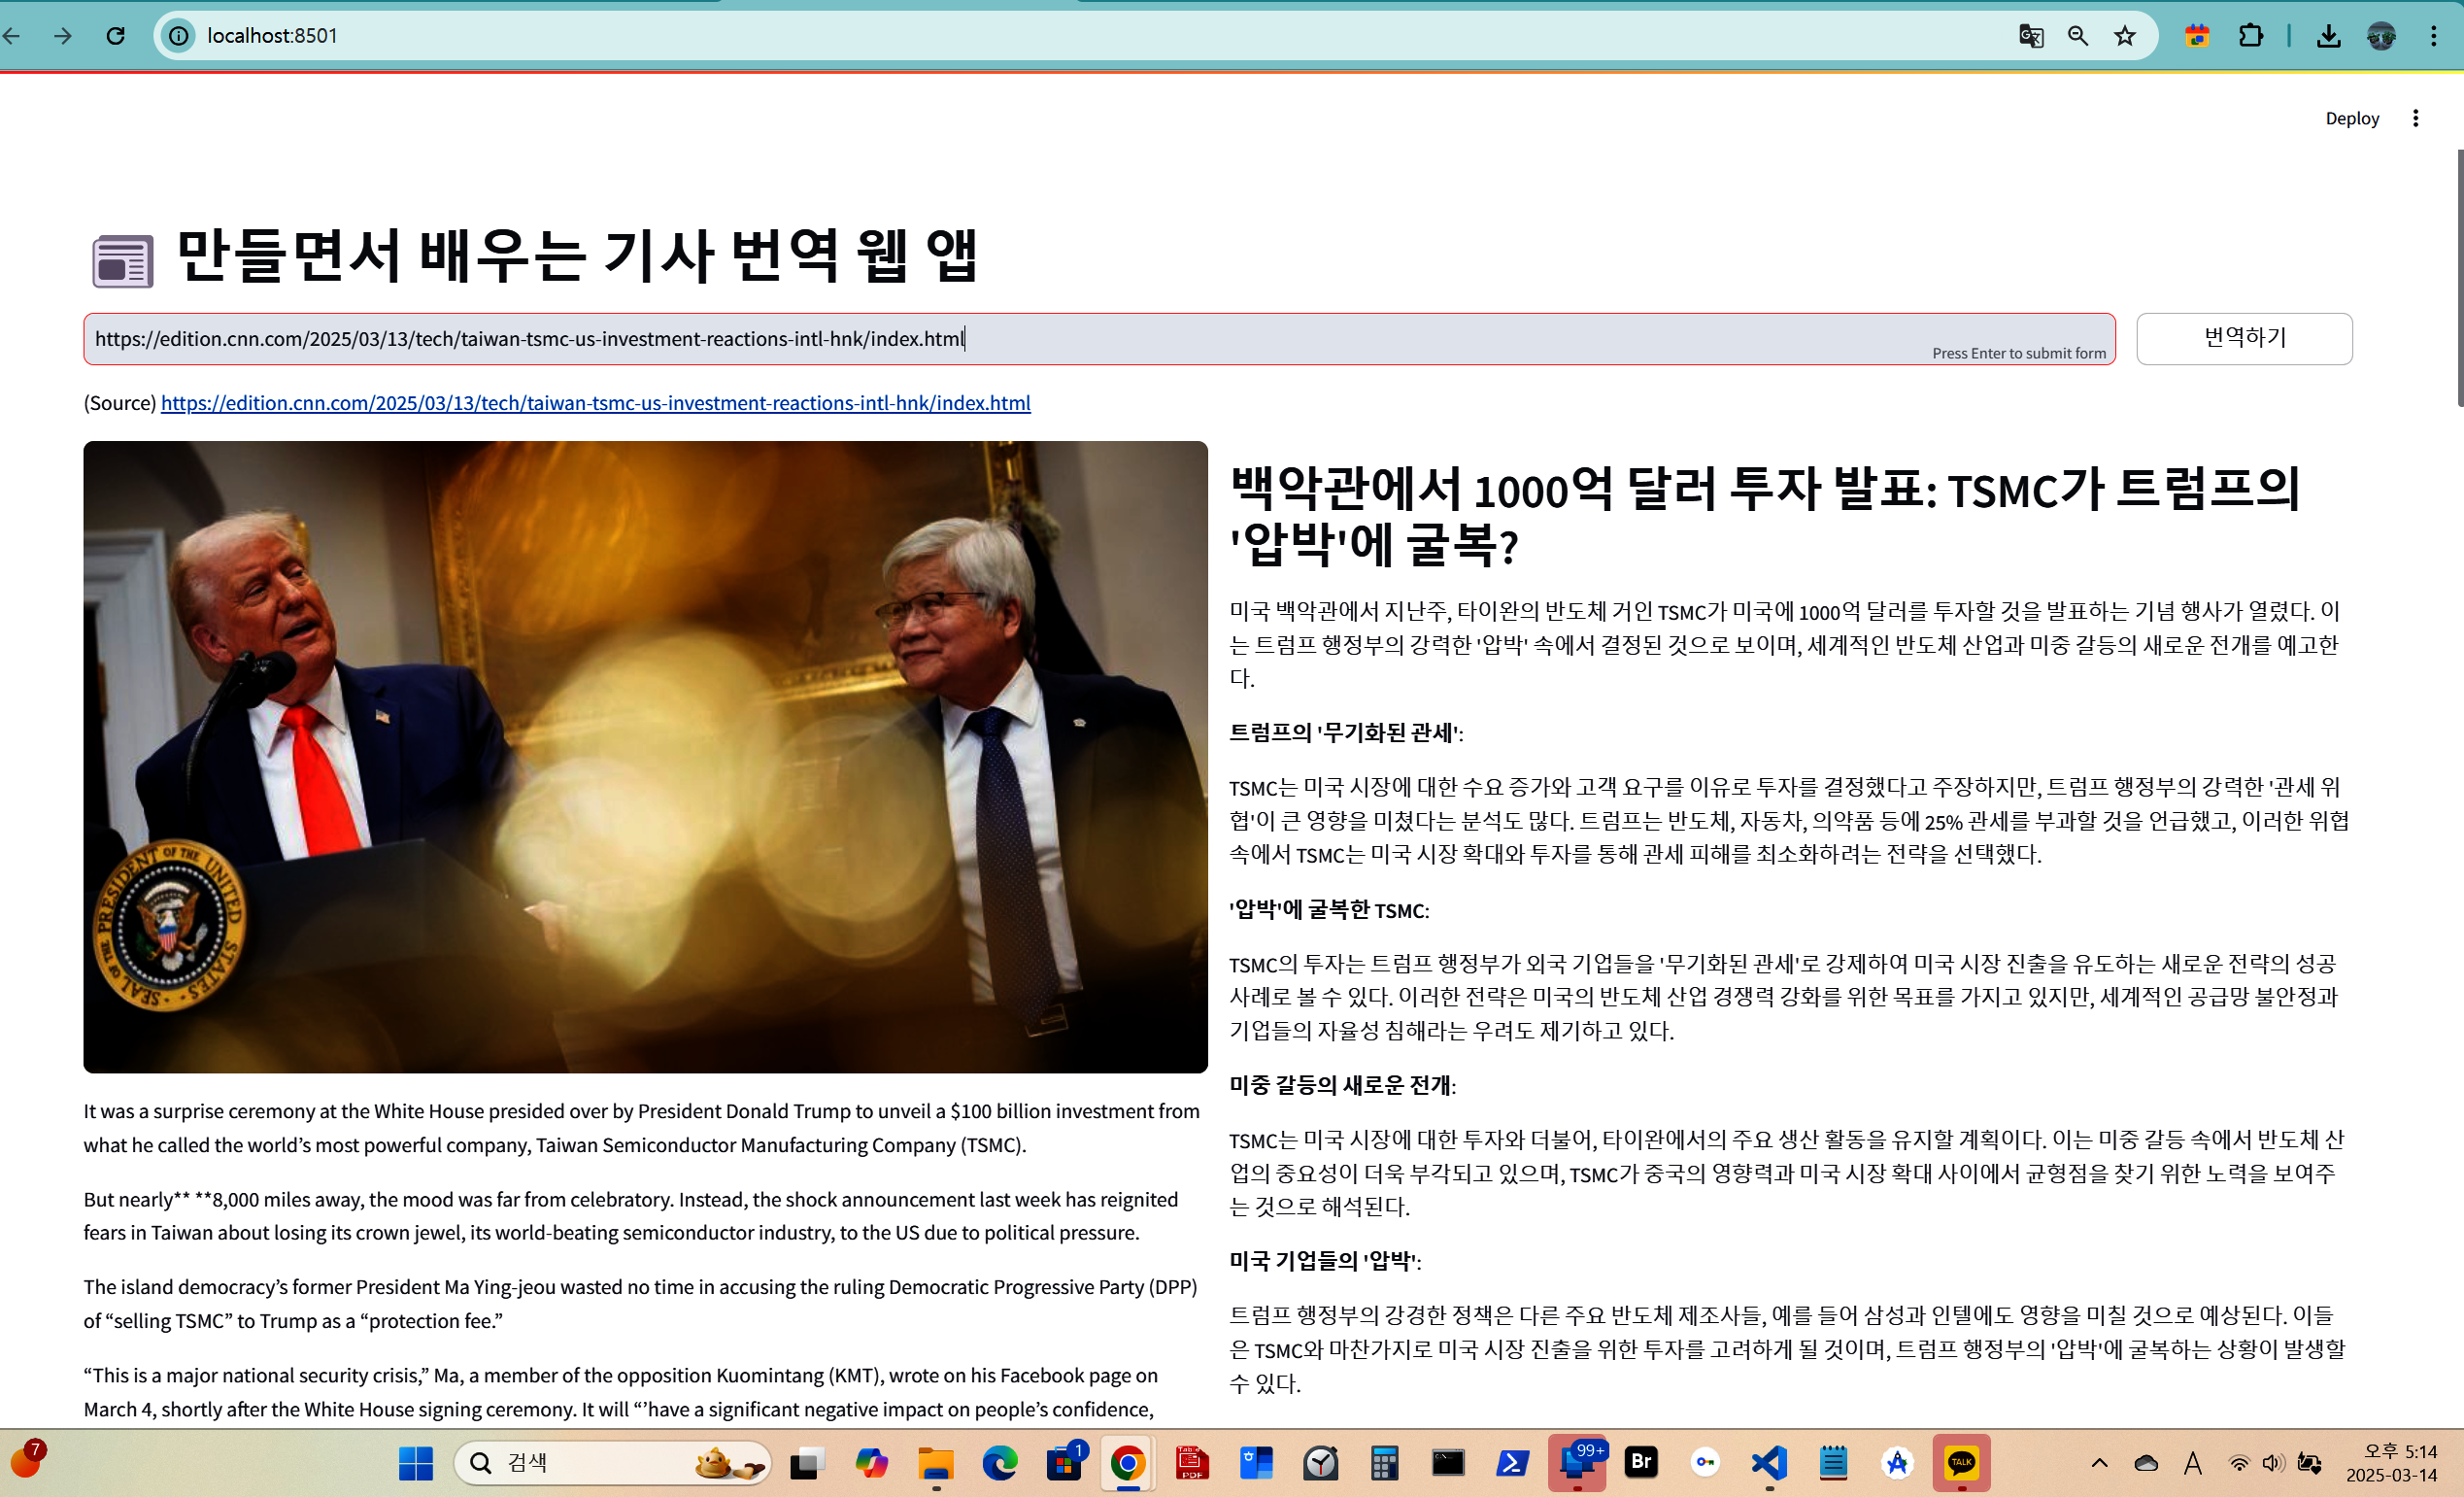Click the taskbar 검색 search box
The width and height of the screenshot is (2464, 1497).
click(x=613, y=1463)
